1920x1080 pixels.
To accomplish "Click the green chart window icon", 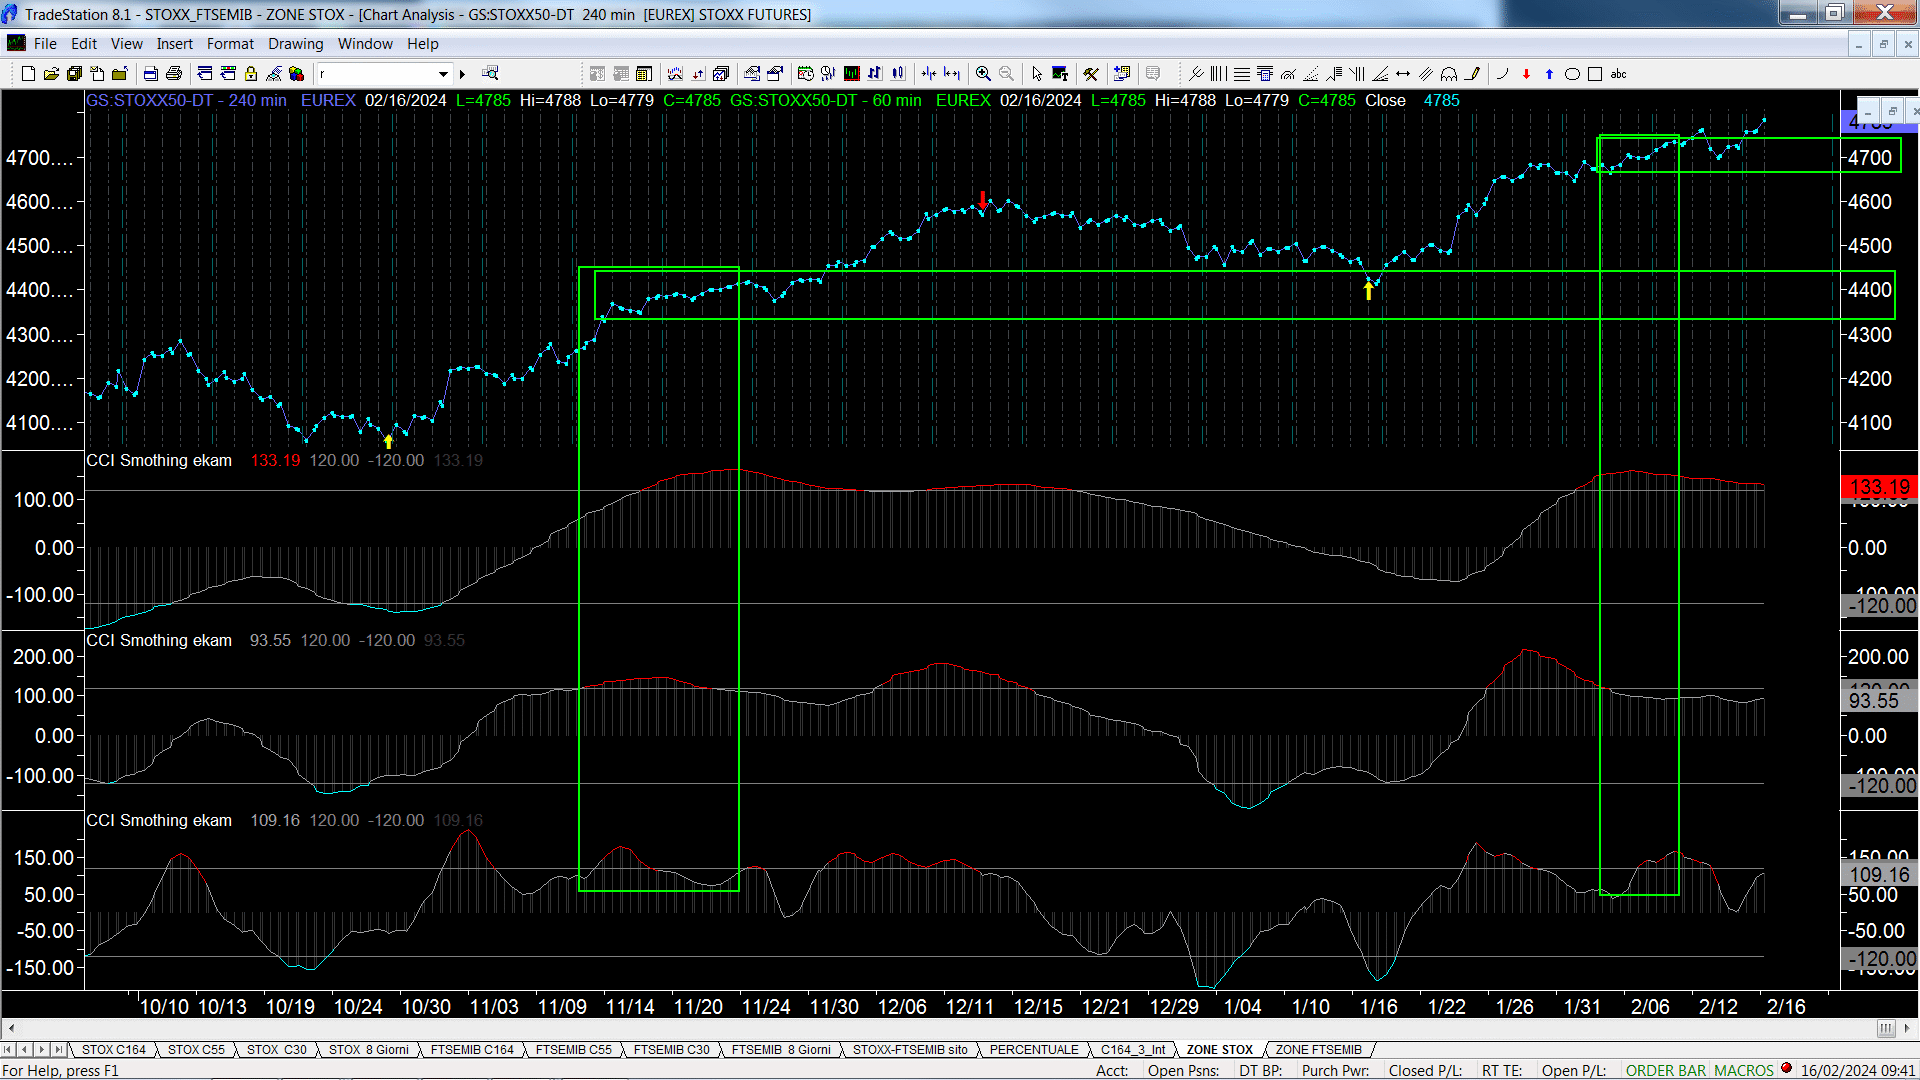I will pos(851,74).
